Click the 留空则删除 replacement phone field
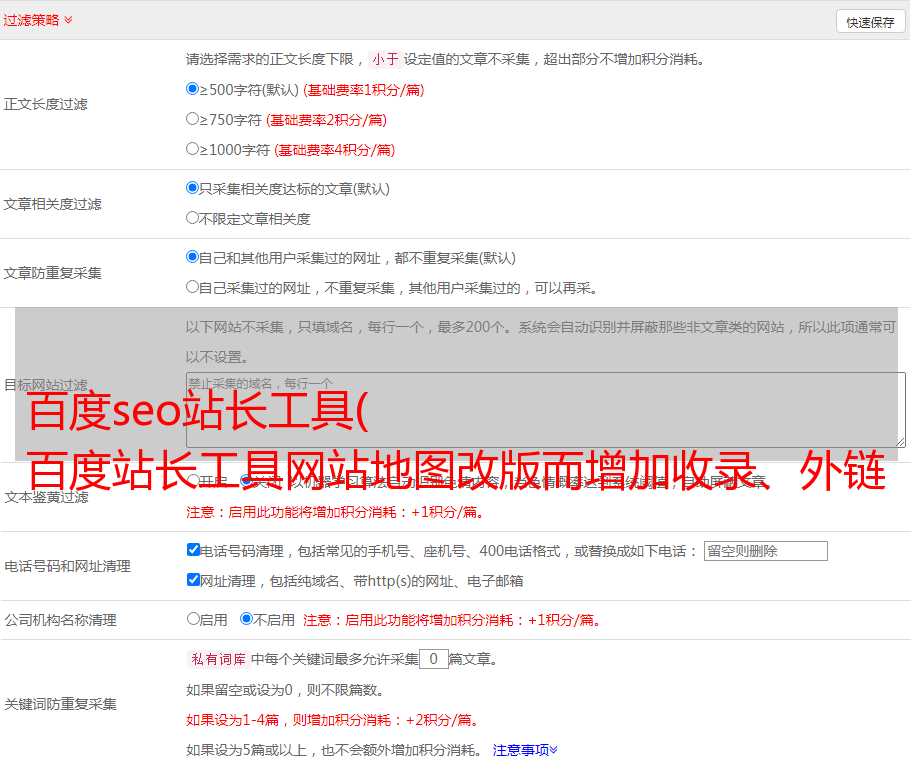The height and width of the screenshot is (768, 912). (x=765, y=551)
